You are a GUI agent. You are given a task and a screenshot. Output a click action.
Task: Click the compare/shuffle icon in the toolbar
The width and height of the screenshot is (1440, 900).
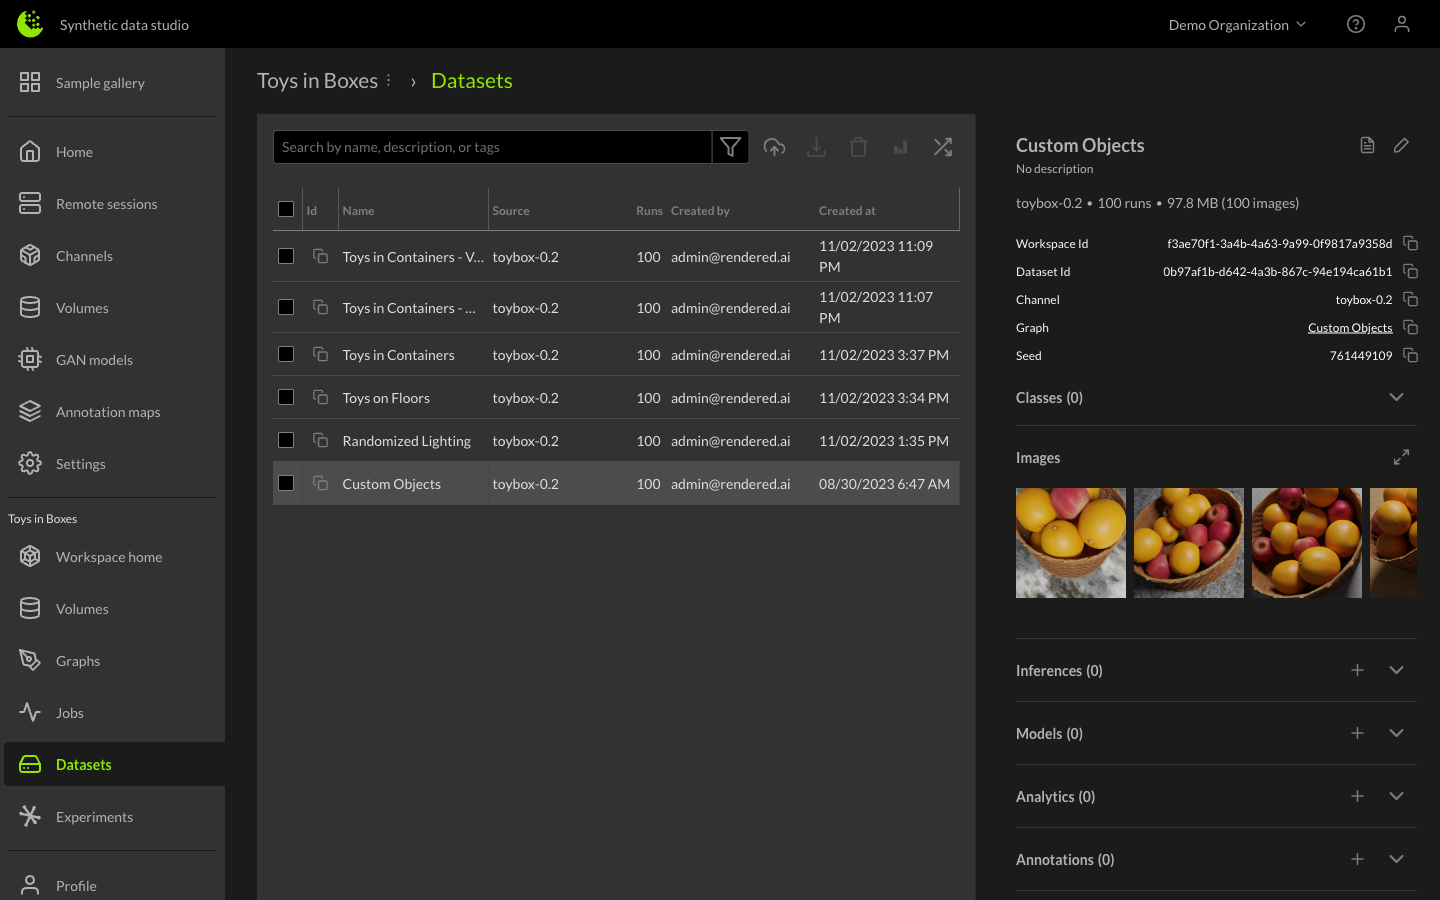pos(942,146)
